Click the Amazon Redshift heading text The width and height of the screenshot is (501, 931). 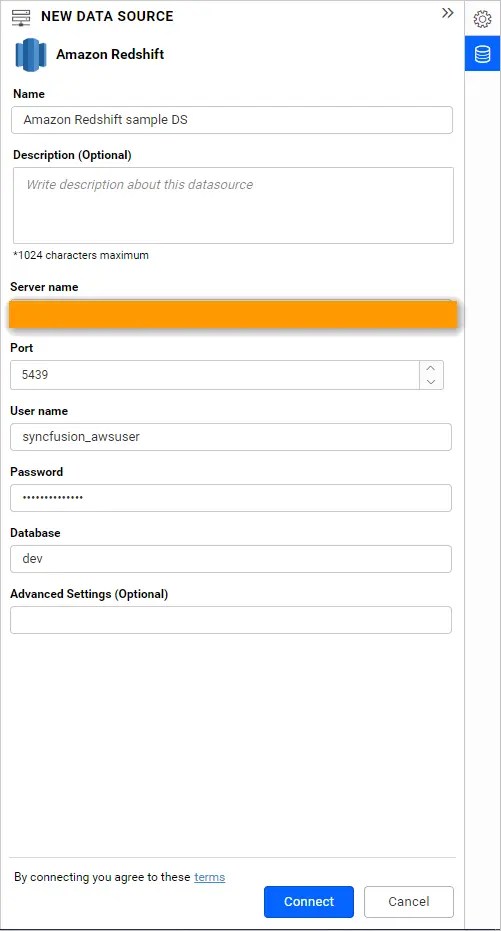tap(110, 55)
